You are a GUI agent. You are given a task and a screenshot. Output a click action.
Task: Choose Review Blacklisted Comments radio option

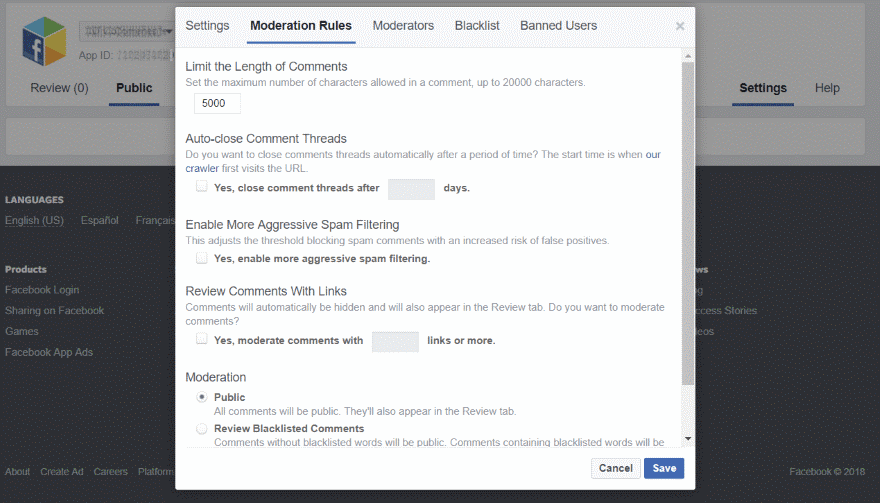tap(201, 429)
